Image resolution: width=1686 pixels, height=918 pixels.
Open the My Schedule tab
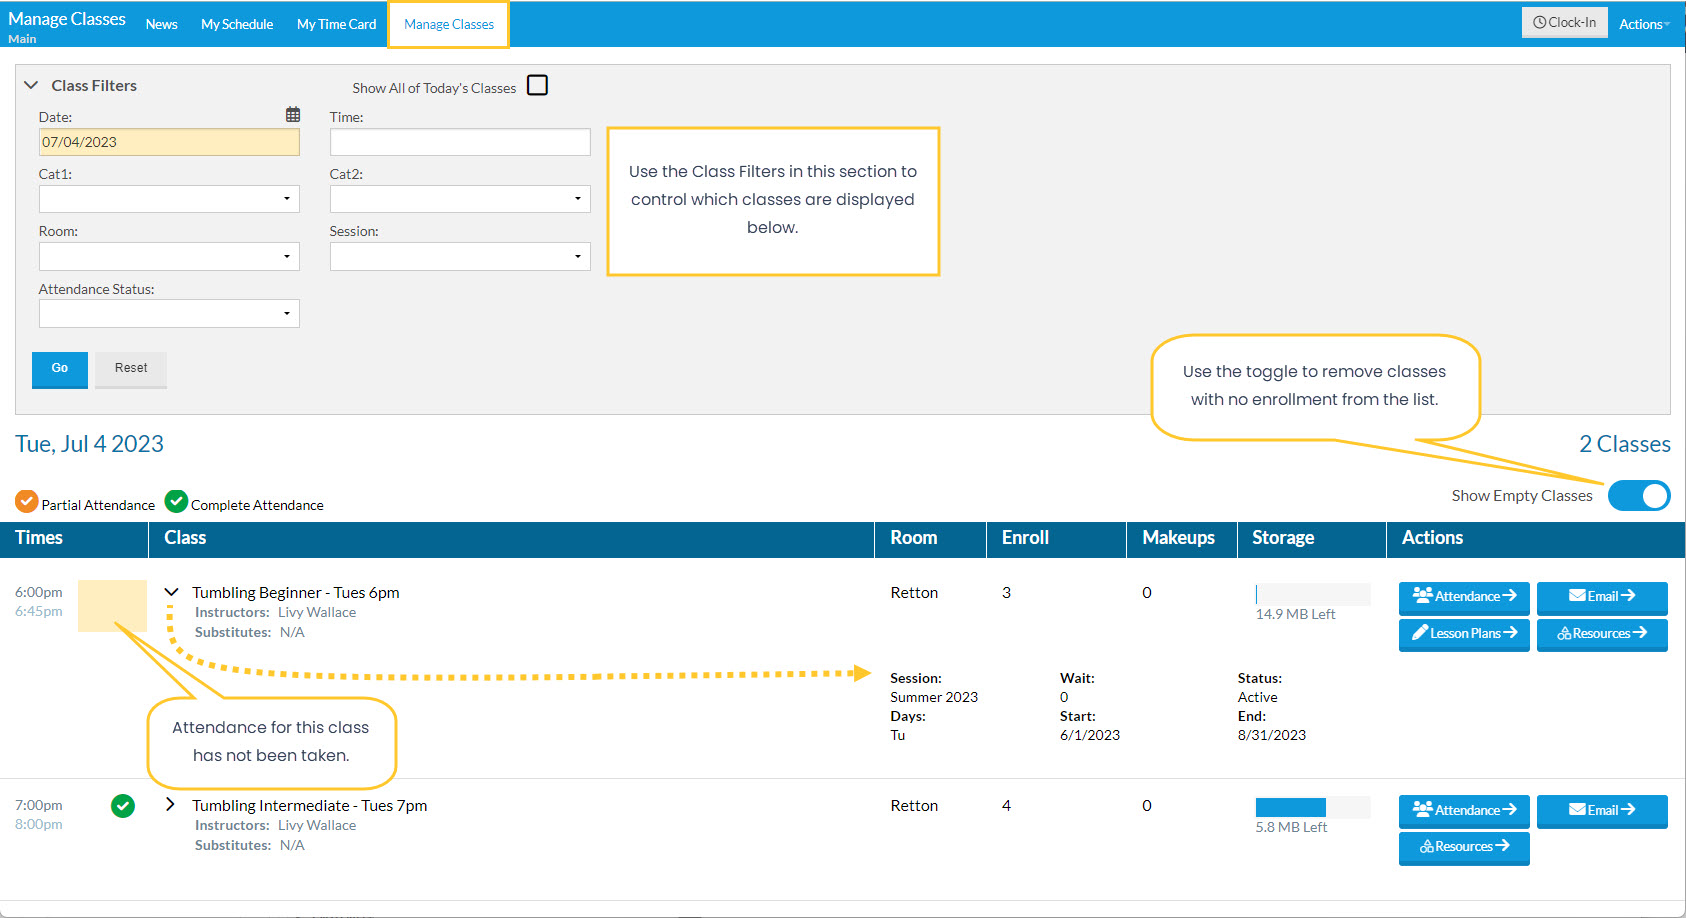237,24
